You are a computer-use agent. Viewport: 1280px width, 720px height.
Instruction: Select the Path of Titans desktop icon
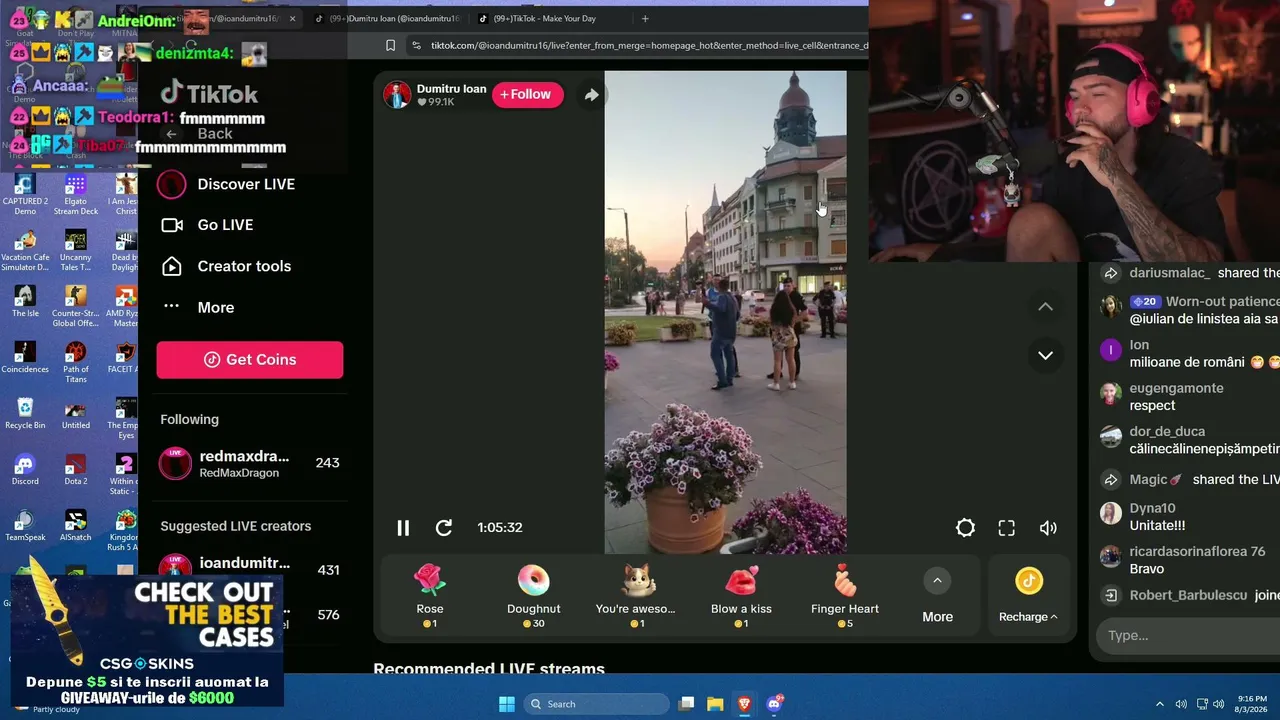(x=75, y=363)
